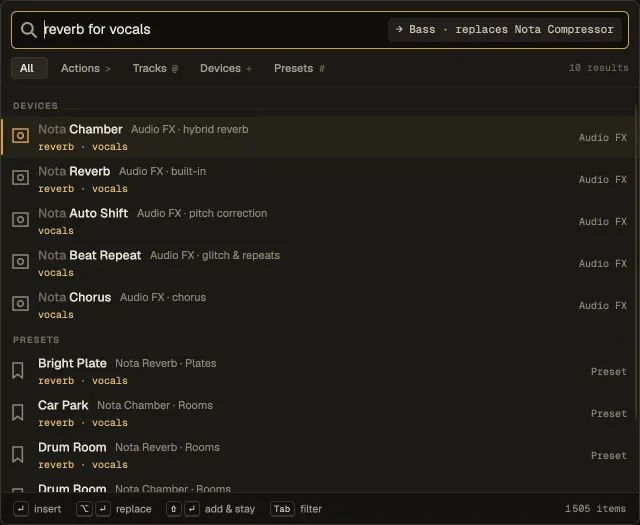The width and height of the screenshot is (640, 525).
Task: Click the Nota Reverb device icon
Action: [x=20, y=178]
